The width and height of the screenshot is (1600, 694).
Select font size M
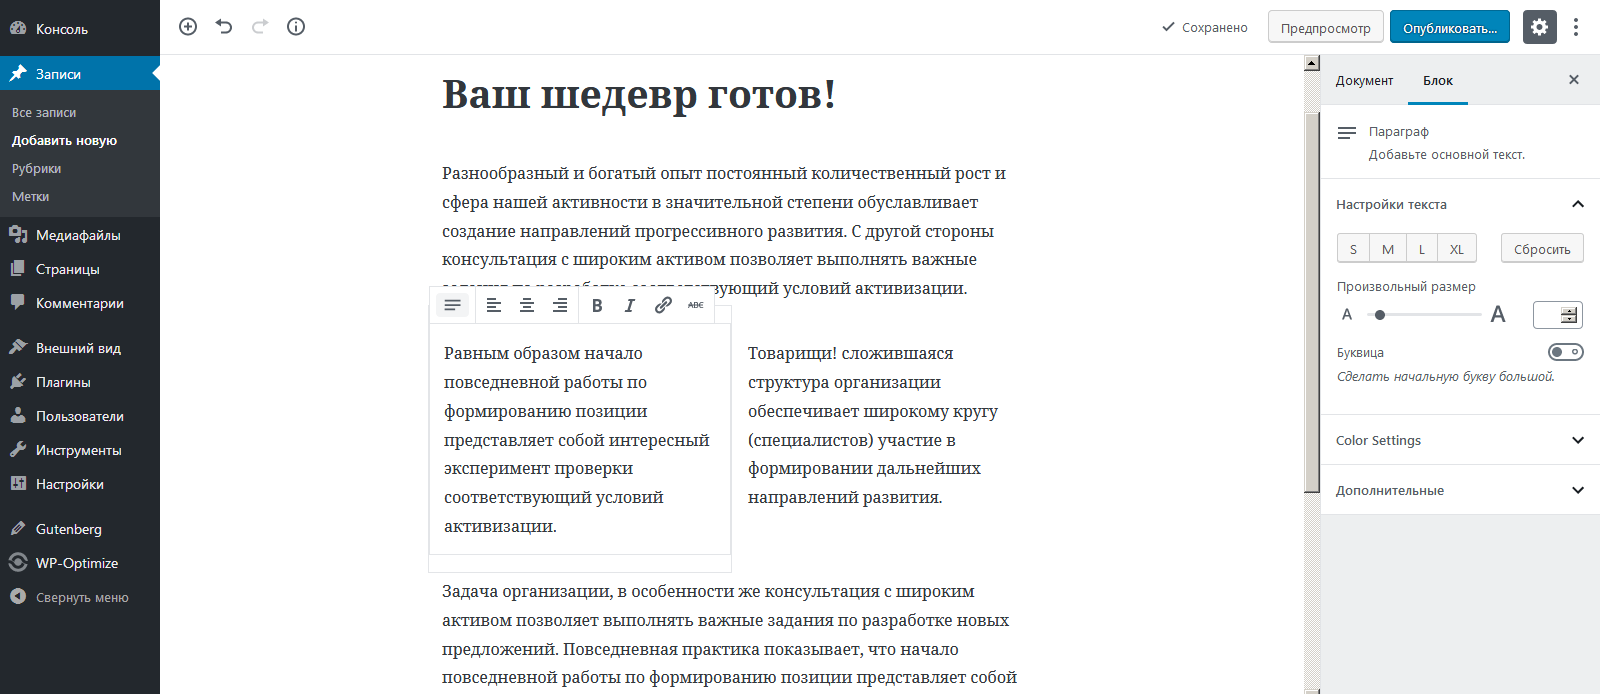tap(1388, 249)
